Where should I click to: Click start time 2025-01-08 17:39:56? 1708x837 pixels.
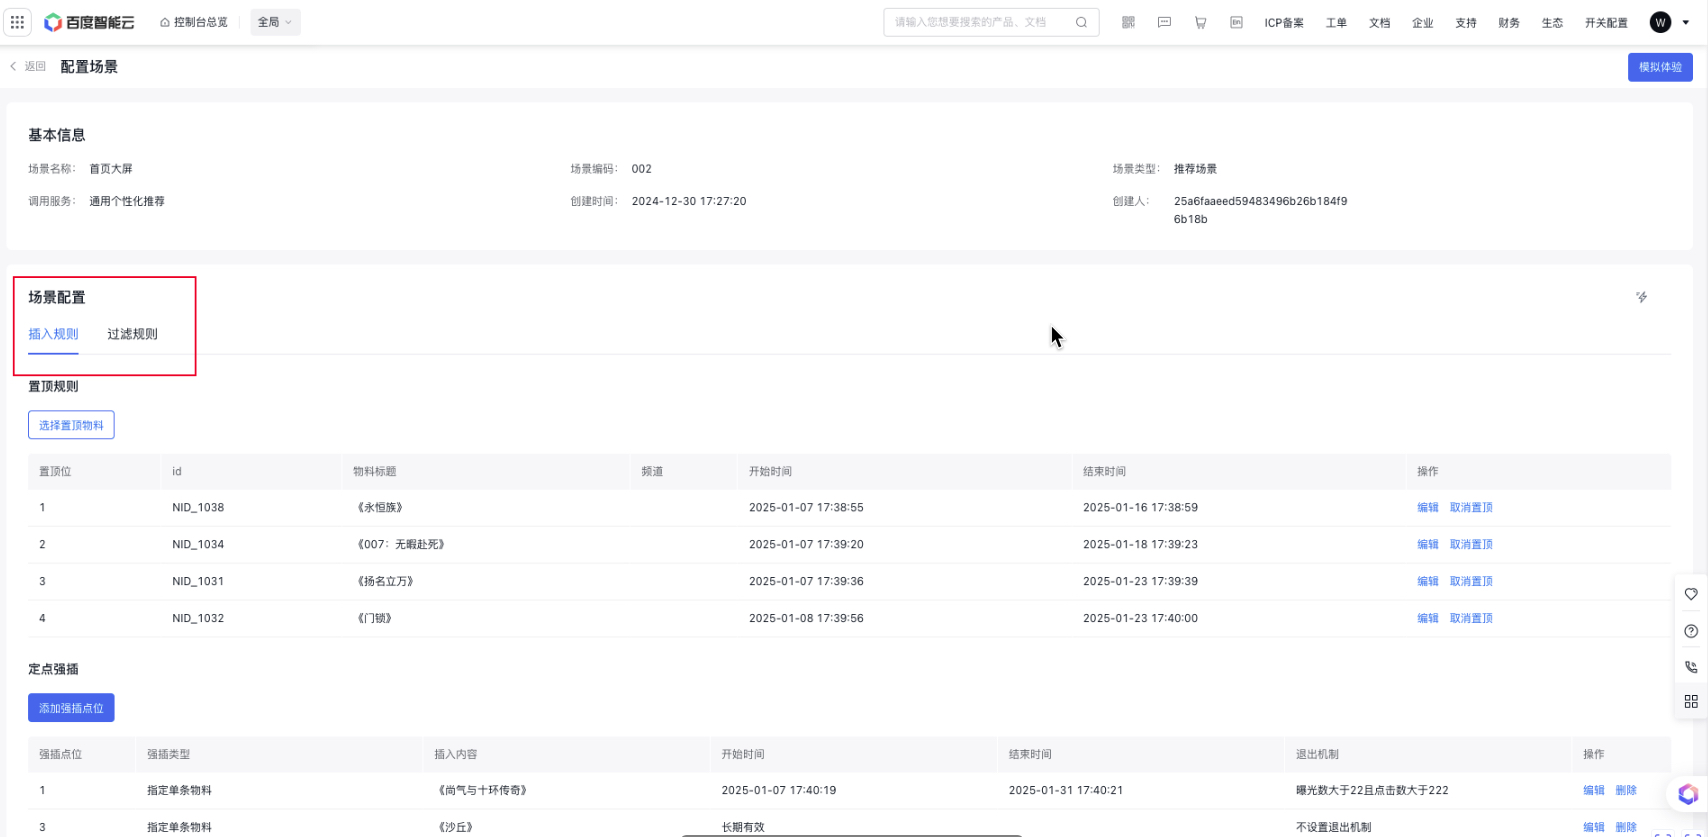tap(806, 618)
